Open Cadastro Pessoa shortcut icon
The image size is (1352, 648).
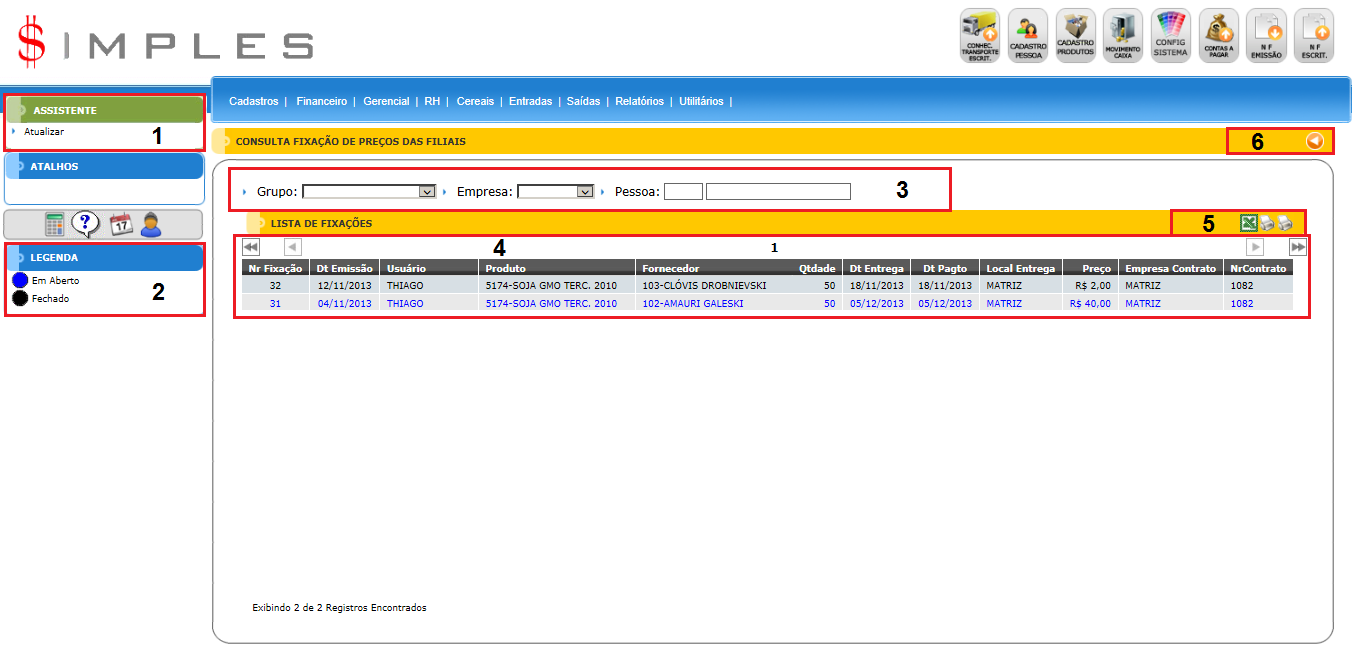[x=1028, y=36]
